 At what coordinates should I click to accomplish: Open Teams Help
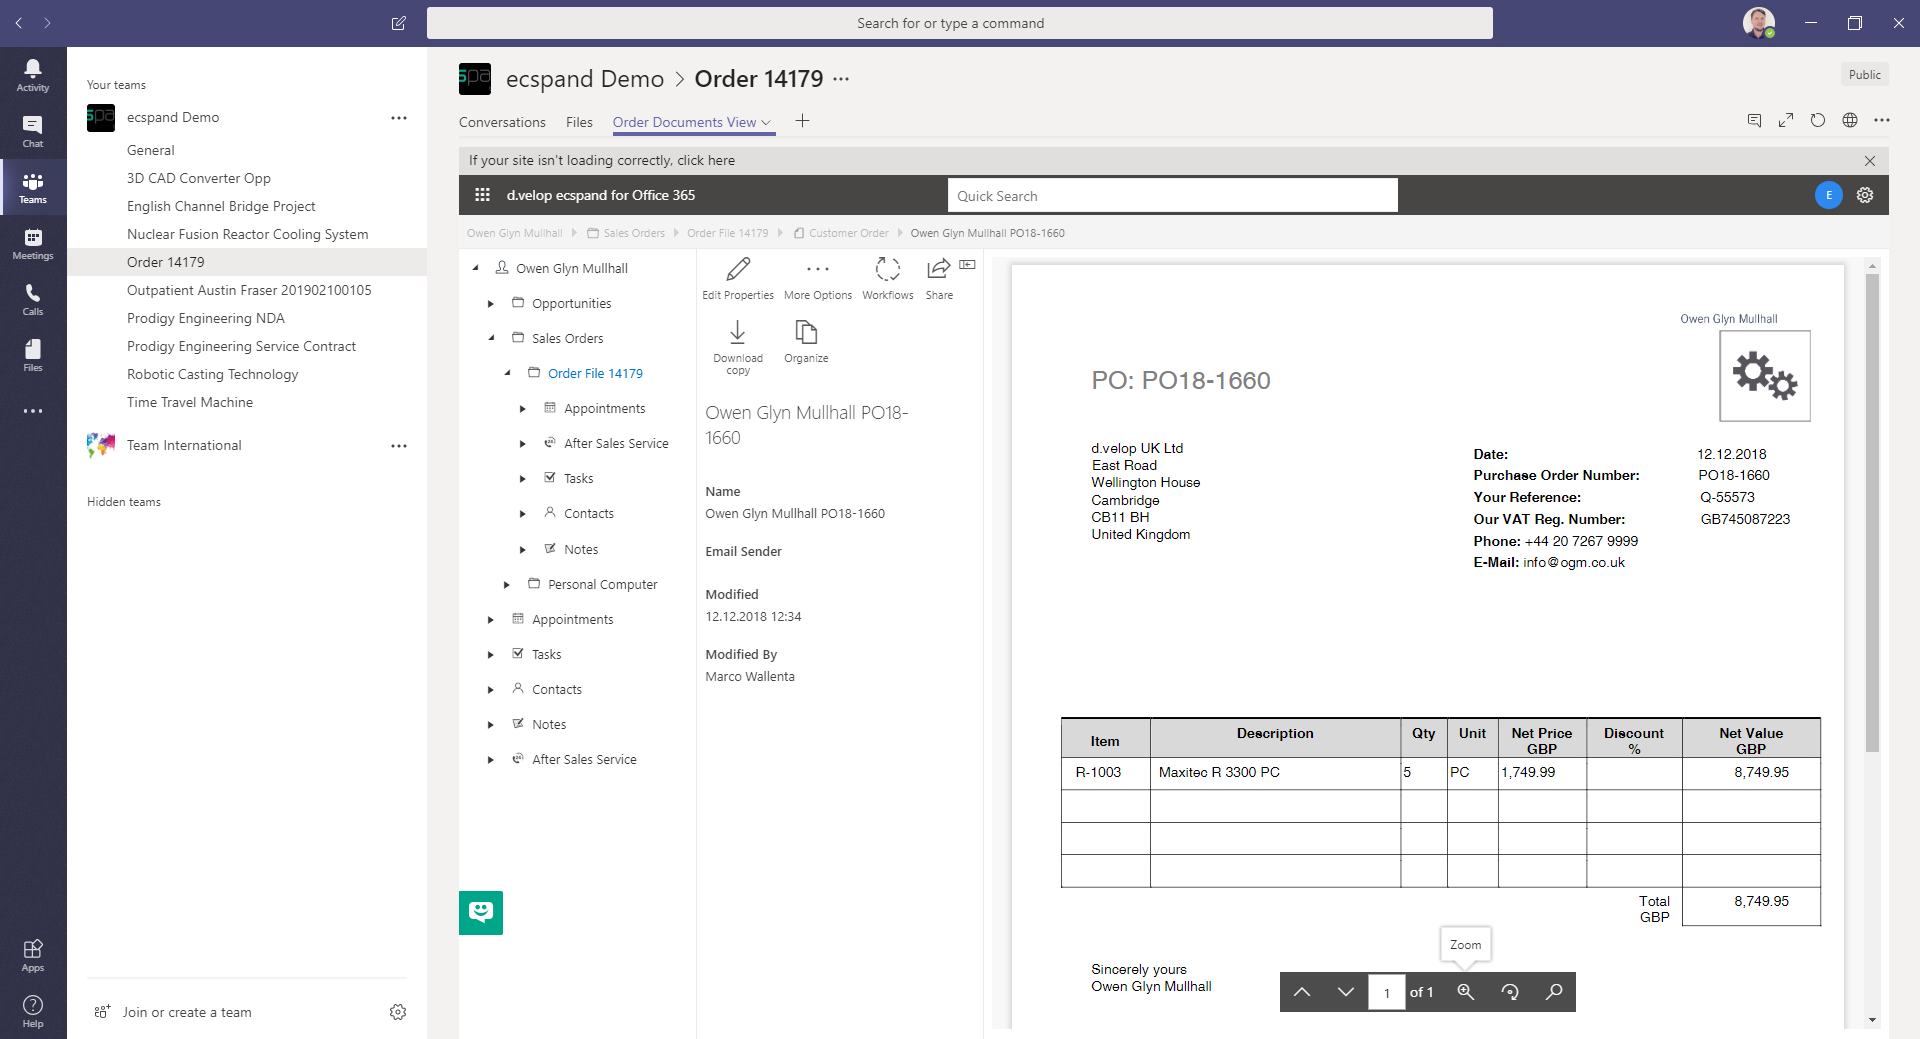tap(33, 1011)
